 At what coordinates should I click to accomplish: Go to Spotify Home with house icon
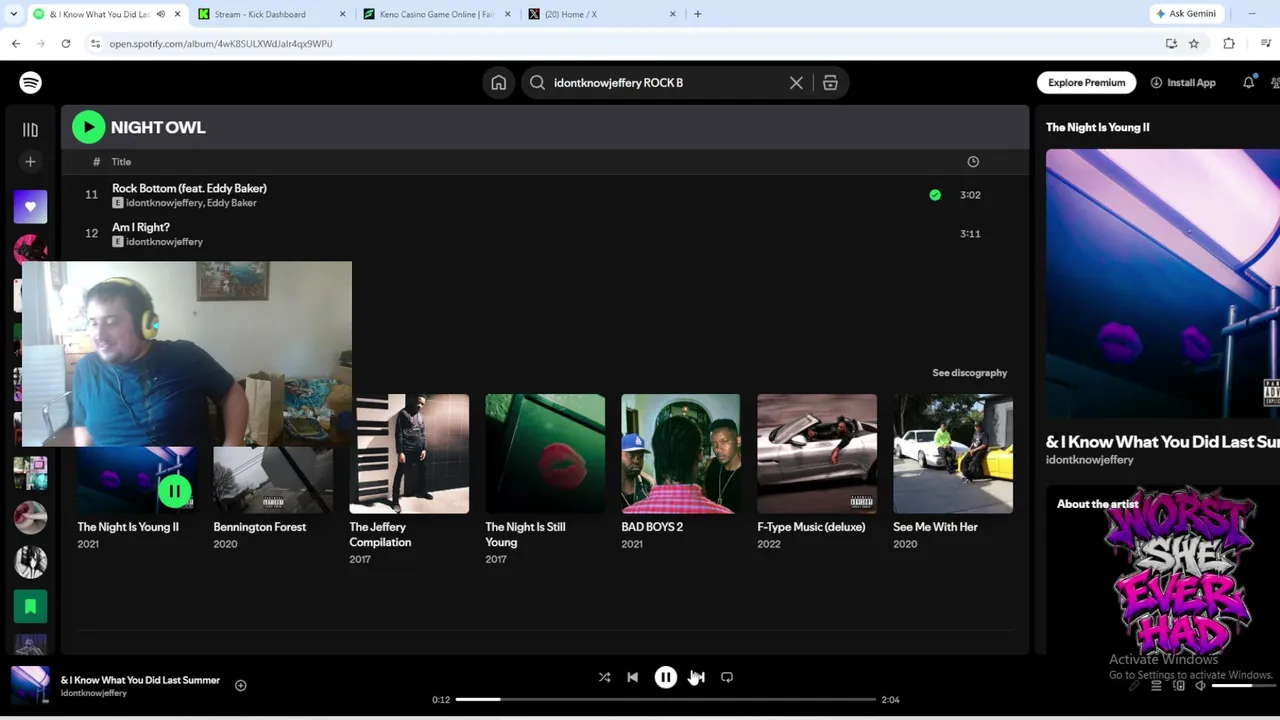[x=498, y=83]
